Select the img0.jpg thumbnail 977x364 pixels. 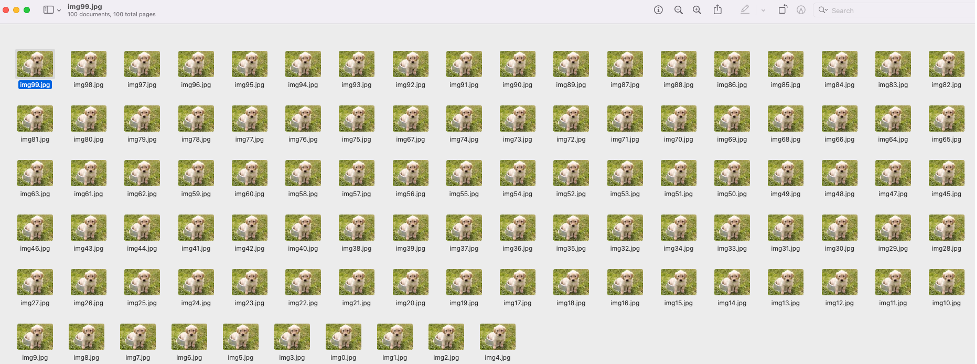pos(343,337)
